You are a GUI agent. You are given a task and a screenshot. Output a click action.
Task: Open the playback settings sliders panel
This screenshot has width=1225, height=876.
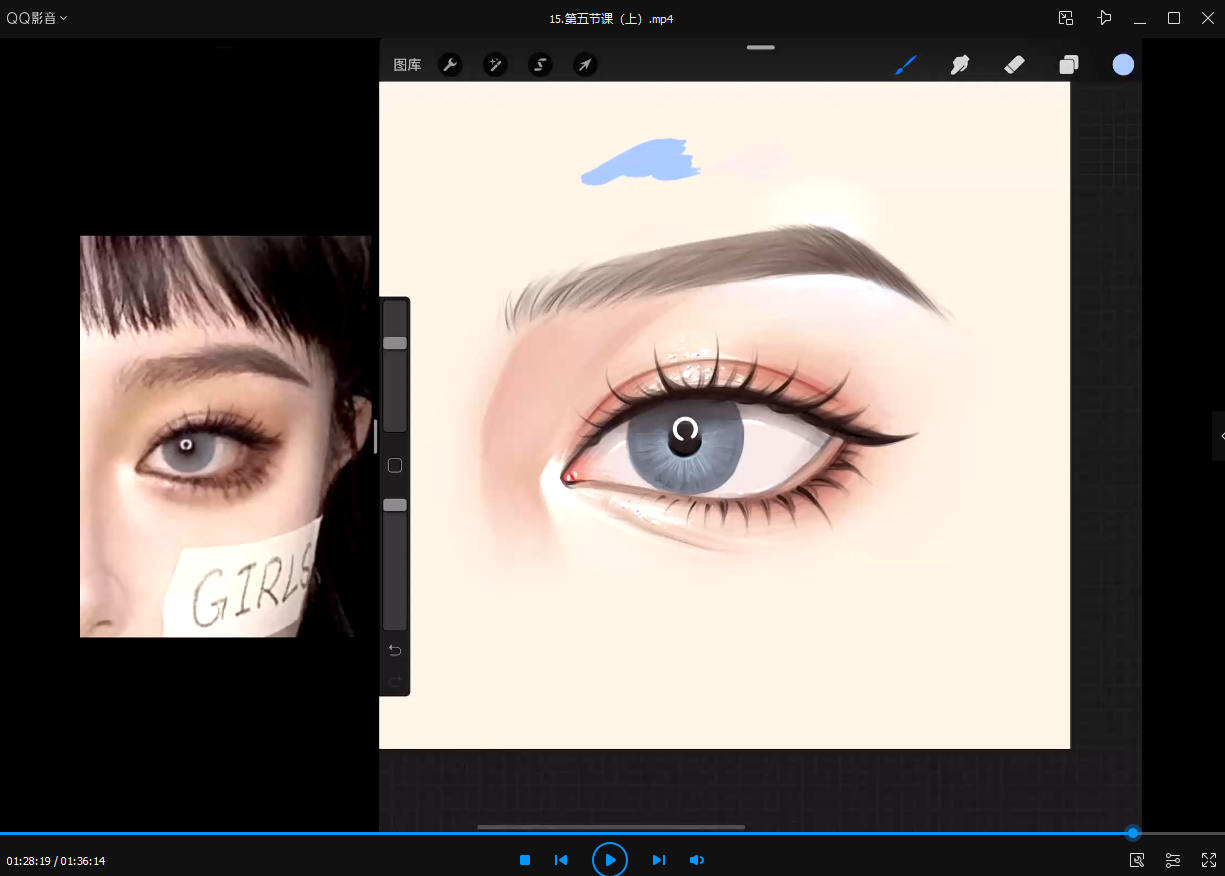(1173, 860)
